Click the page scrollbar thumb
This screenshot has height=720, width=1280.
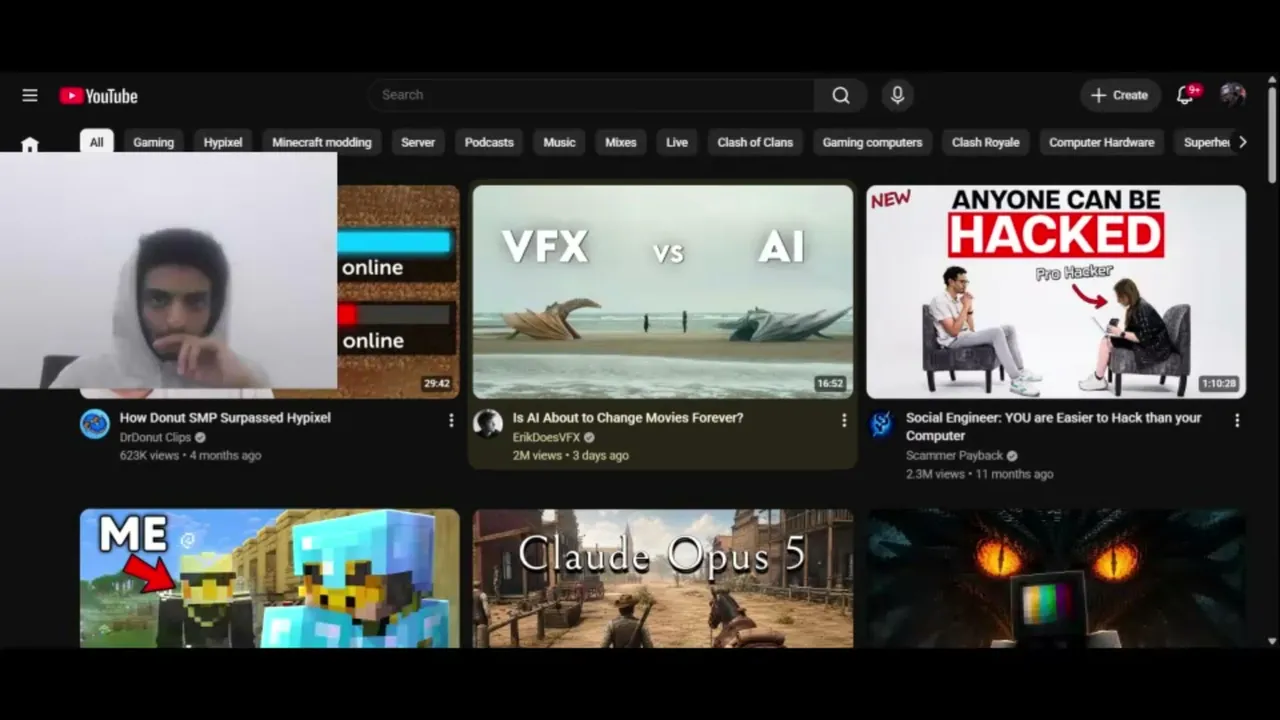click(x=1272, y=135)
